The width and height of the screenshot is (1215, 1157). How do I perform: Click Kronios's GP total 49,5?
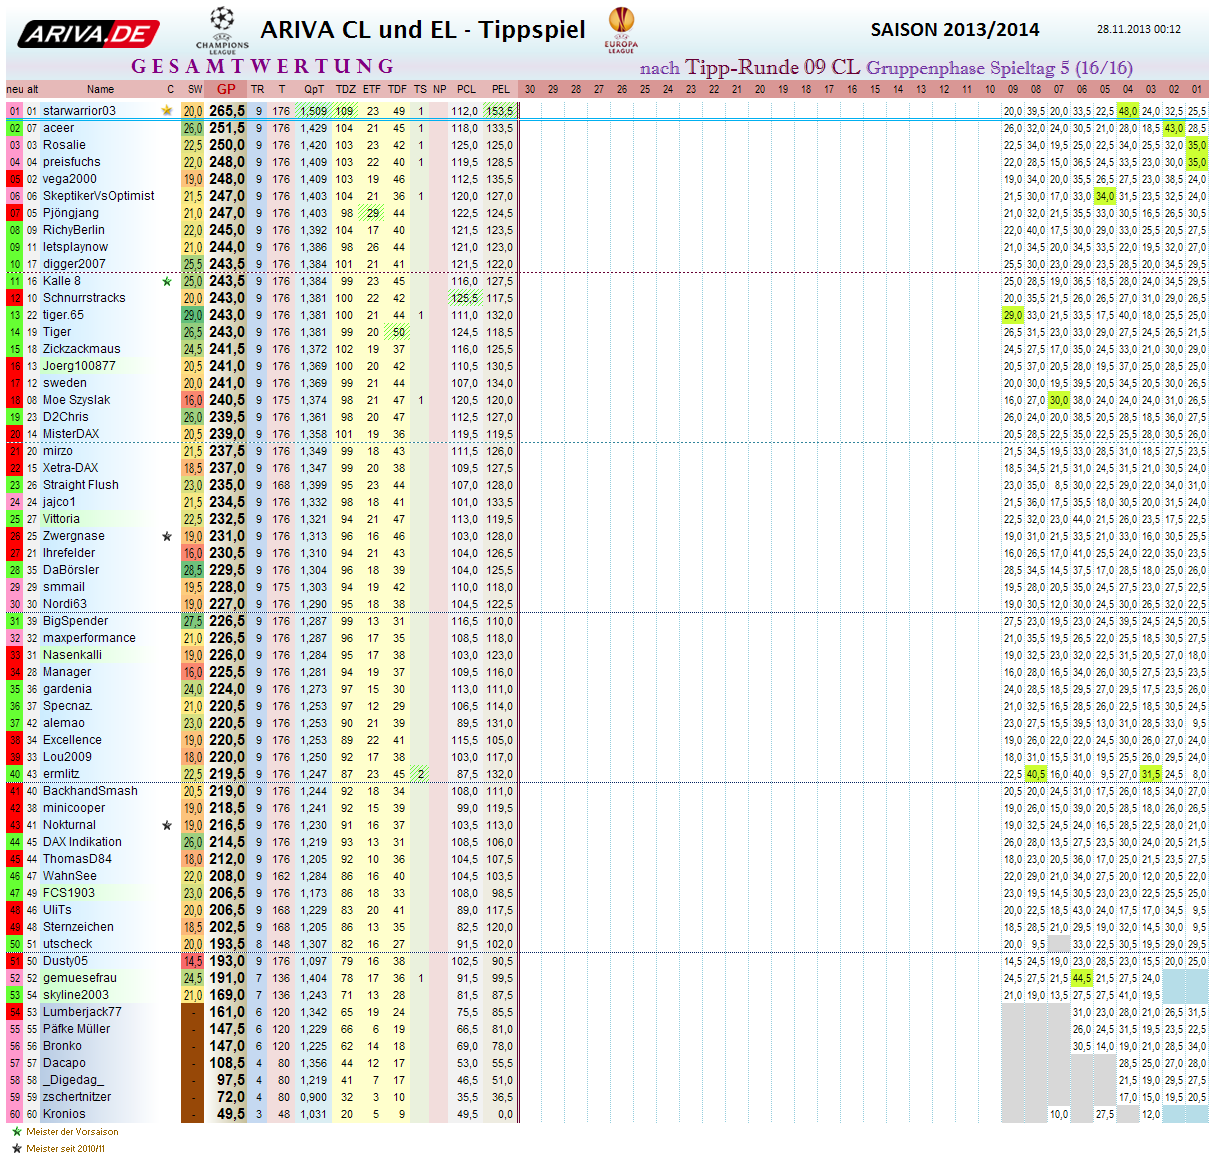[x=231, y=1114]
